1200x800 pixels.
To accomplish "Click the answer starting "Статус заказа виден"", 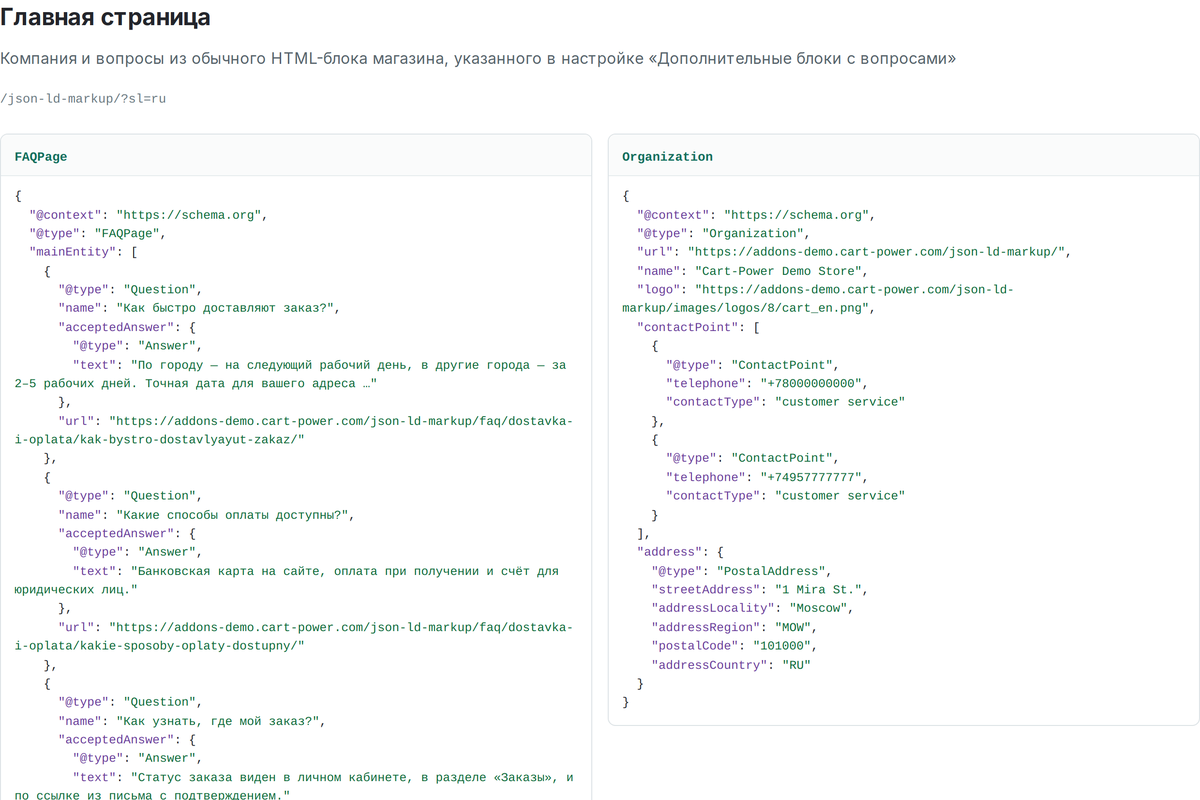I will tap(294, 786).
